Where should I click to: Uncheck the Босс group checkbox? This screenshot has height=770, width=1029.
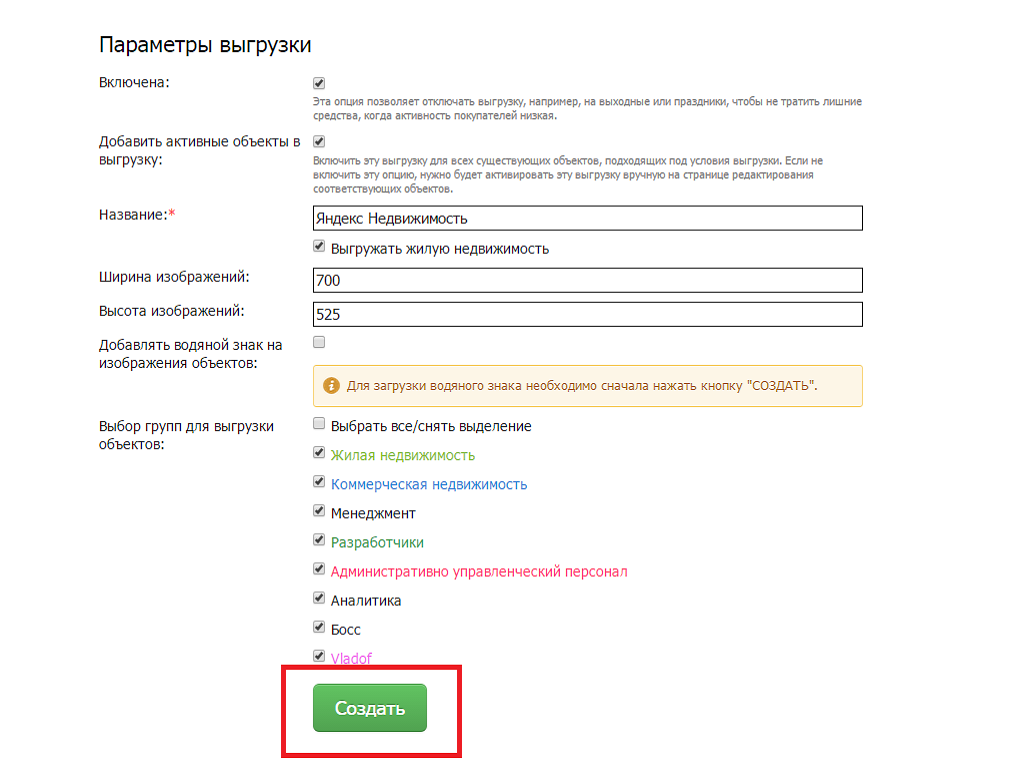click(319, 626)
